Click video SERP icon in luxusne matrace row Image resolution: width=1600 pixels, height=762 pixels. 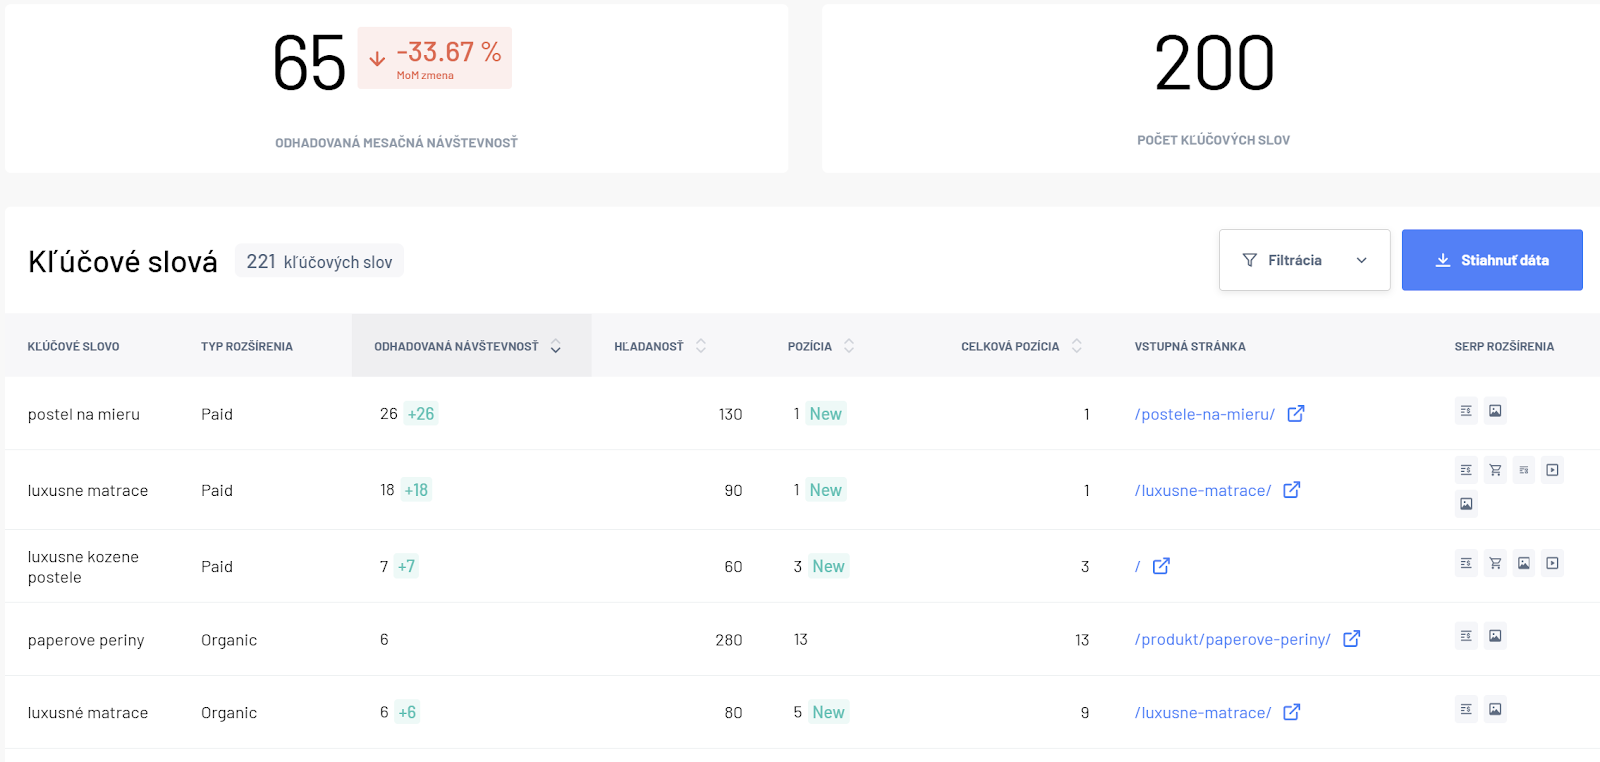click(x=1552, y=470)
